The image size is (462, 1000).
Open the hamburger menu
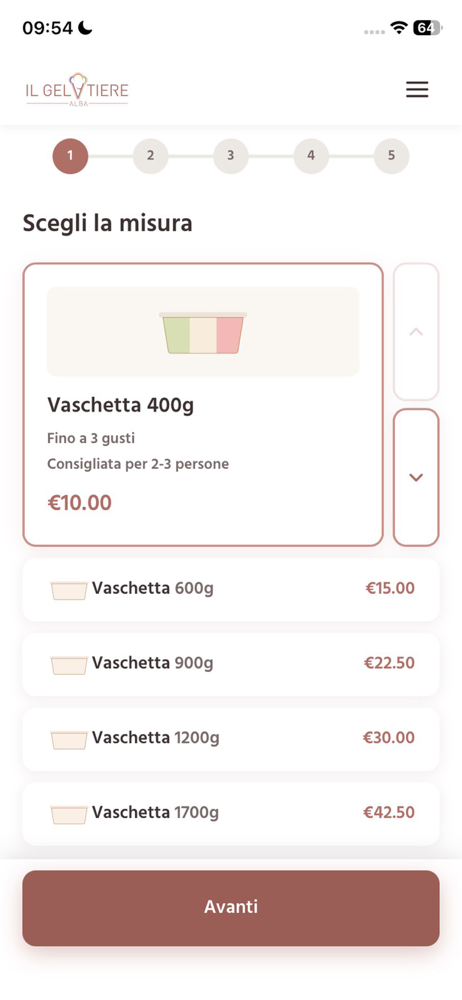tap(417, 90)
